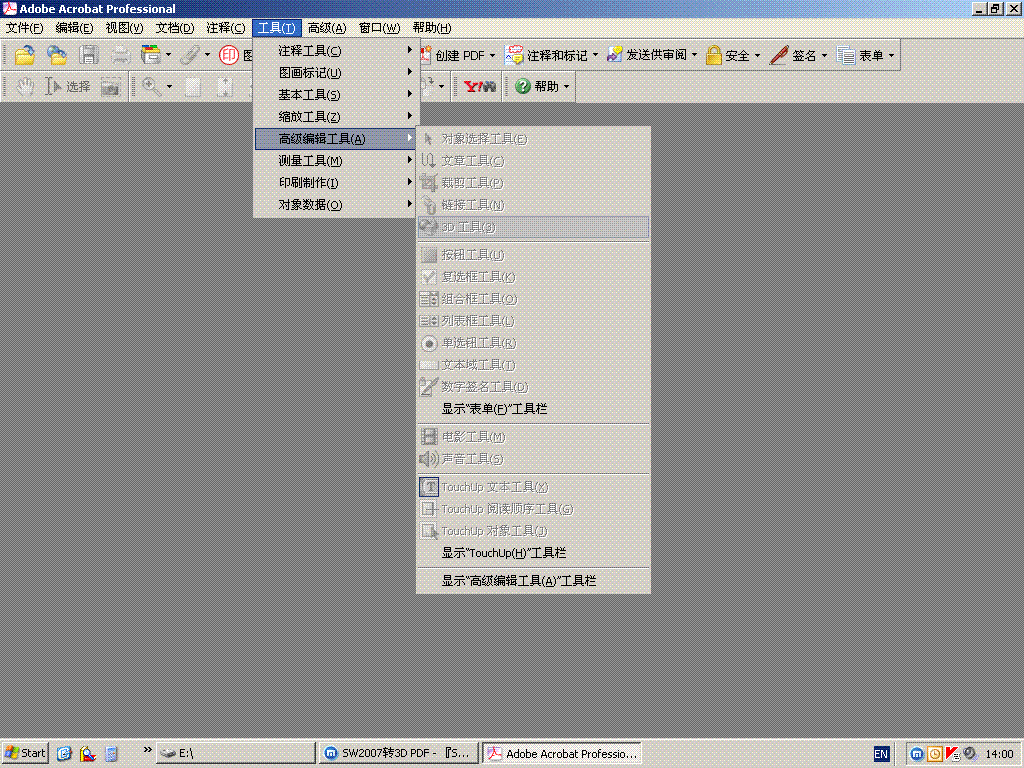Viewport: 1024px width, 768px height.
Task: Click the paperclip attach icon
Action: [189, 56]
